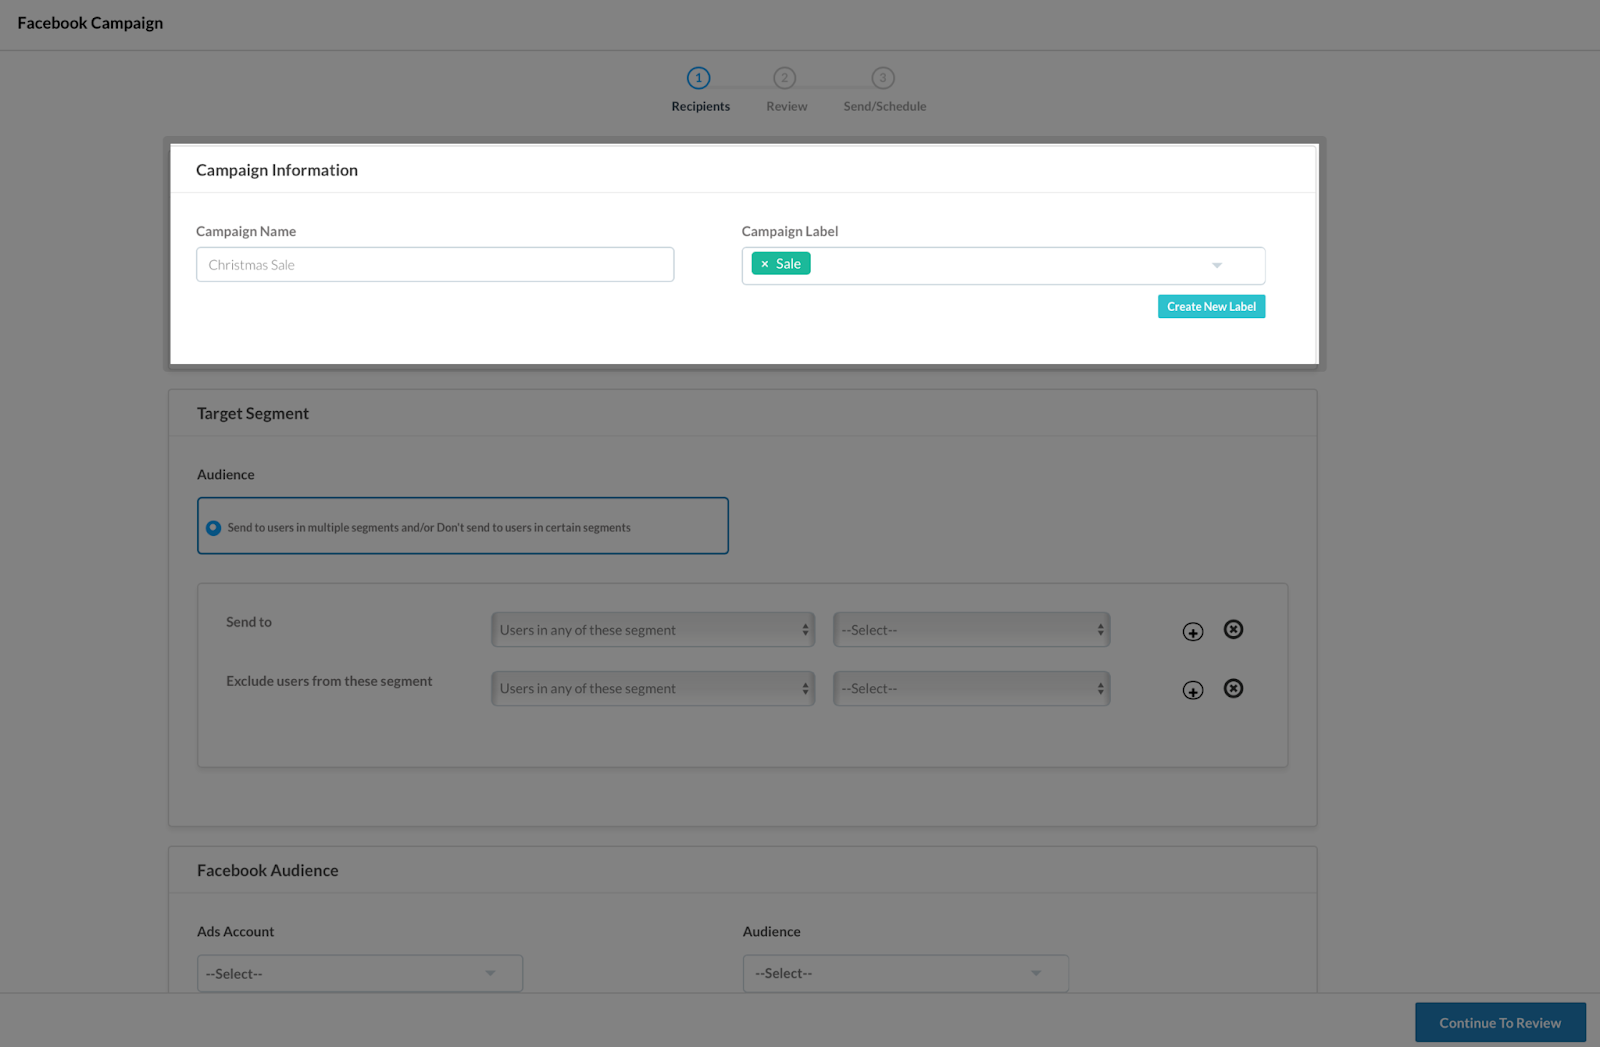
Task: Click the Recipients step label
Action: 700,106
